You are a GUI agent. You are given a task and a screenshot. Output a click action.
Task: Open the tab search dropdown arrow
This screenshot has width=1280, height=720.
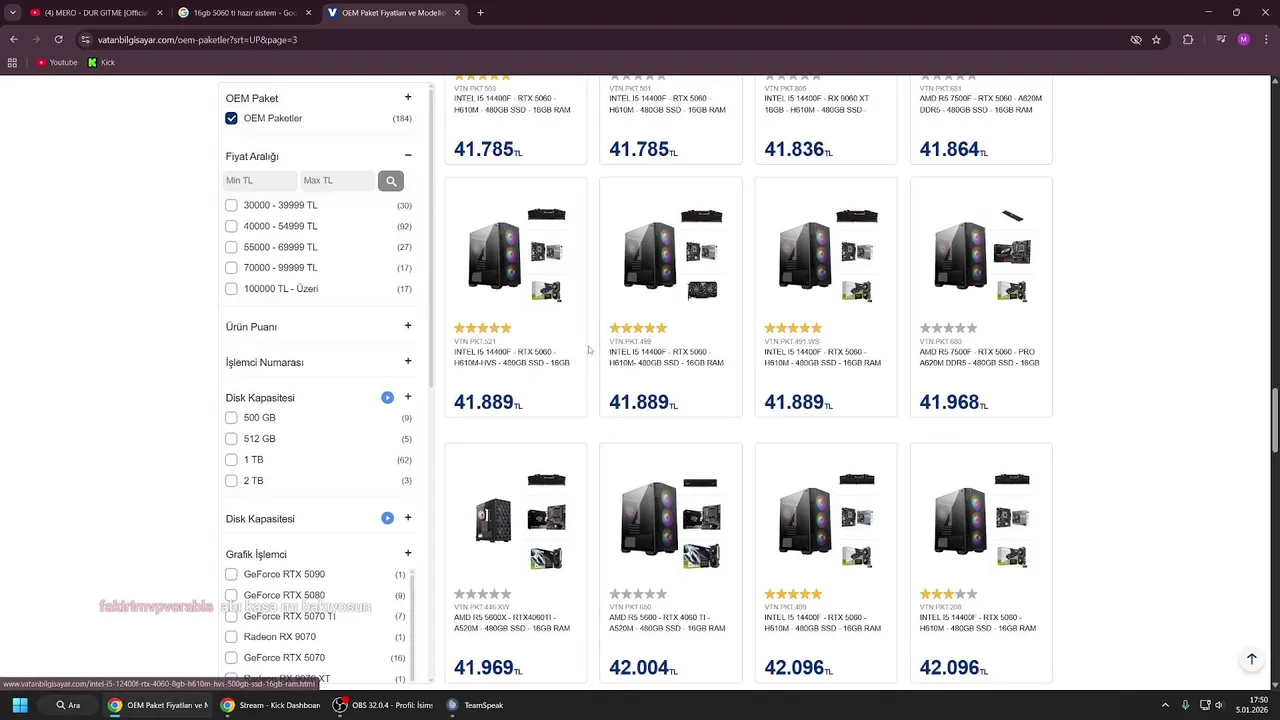pos(12,13)
